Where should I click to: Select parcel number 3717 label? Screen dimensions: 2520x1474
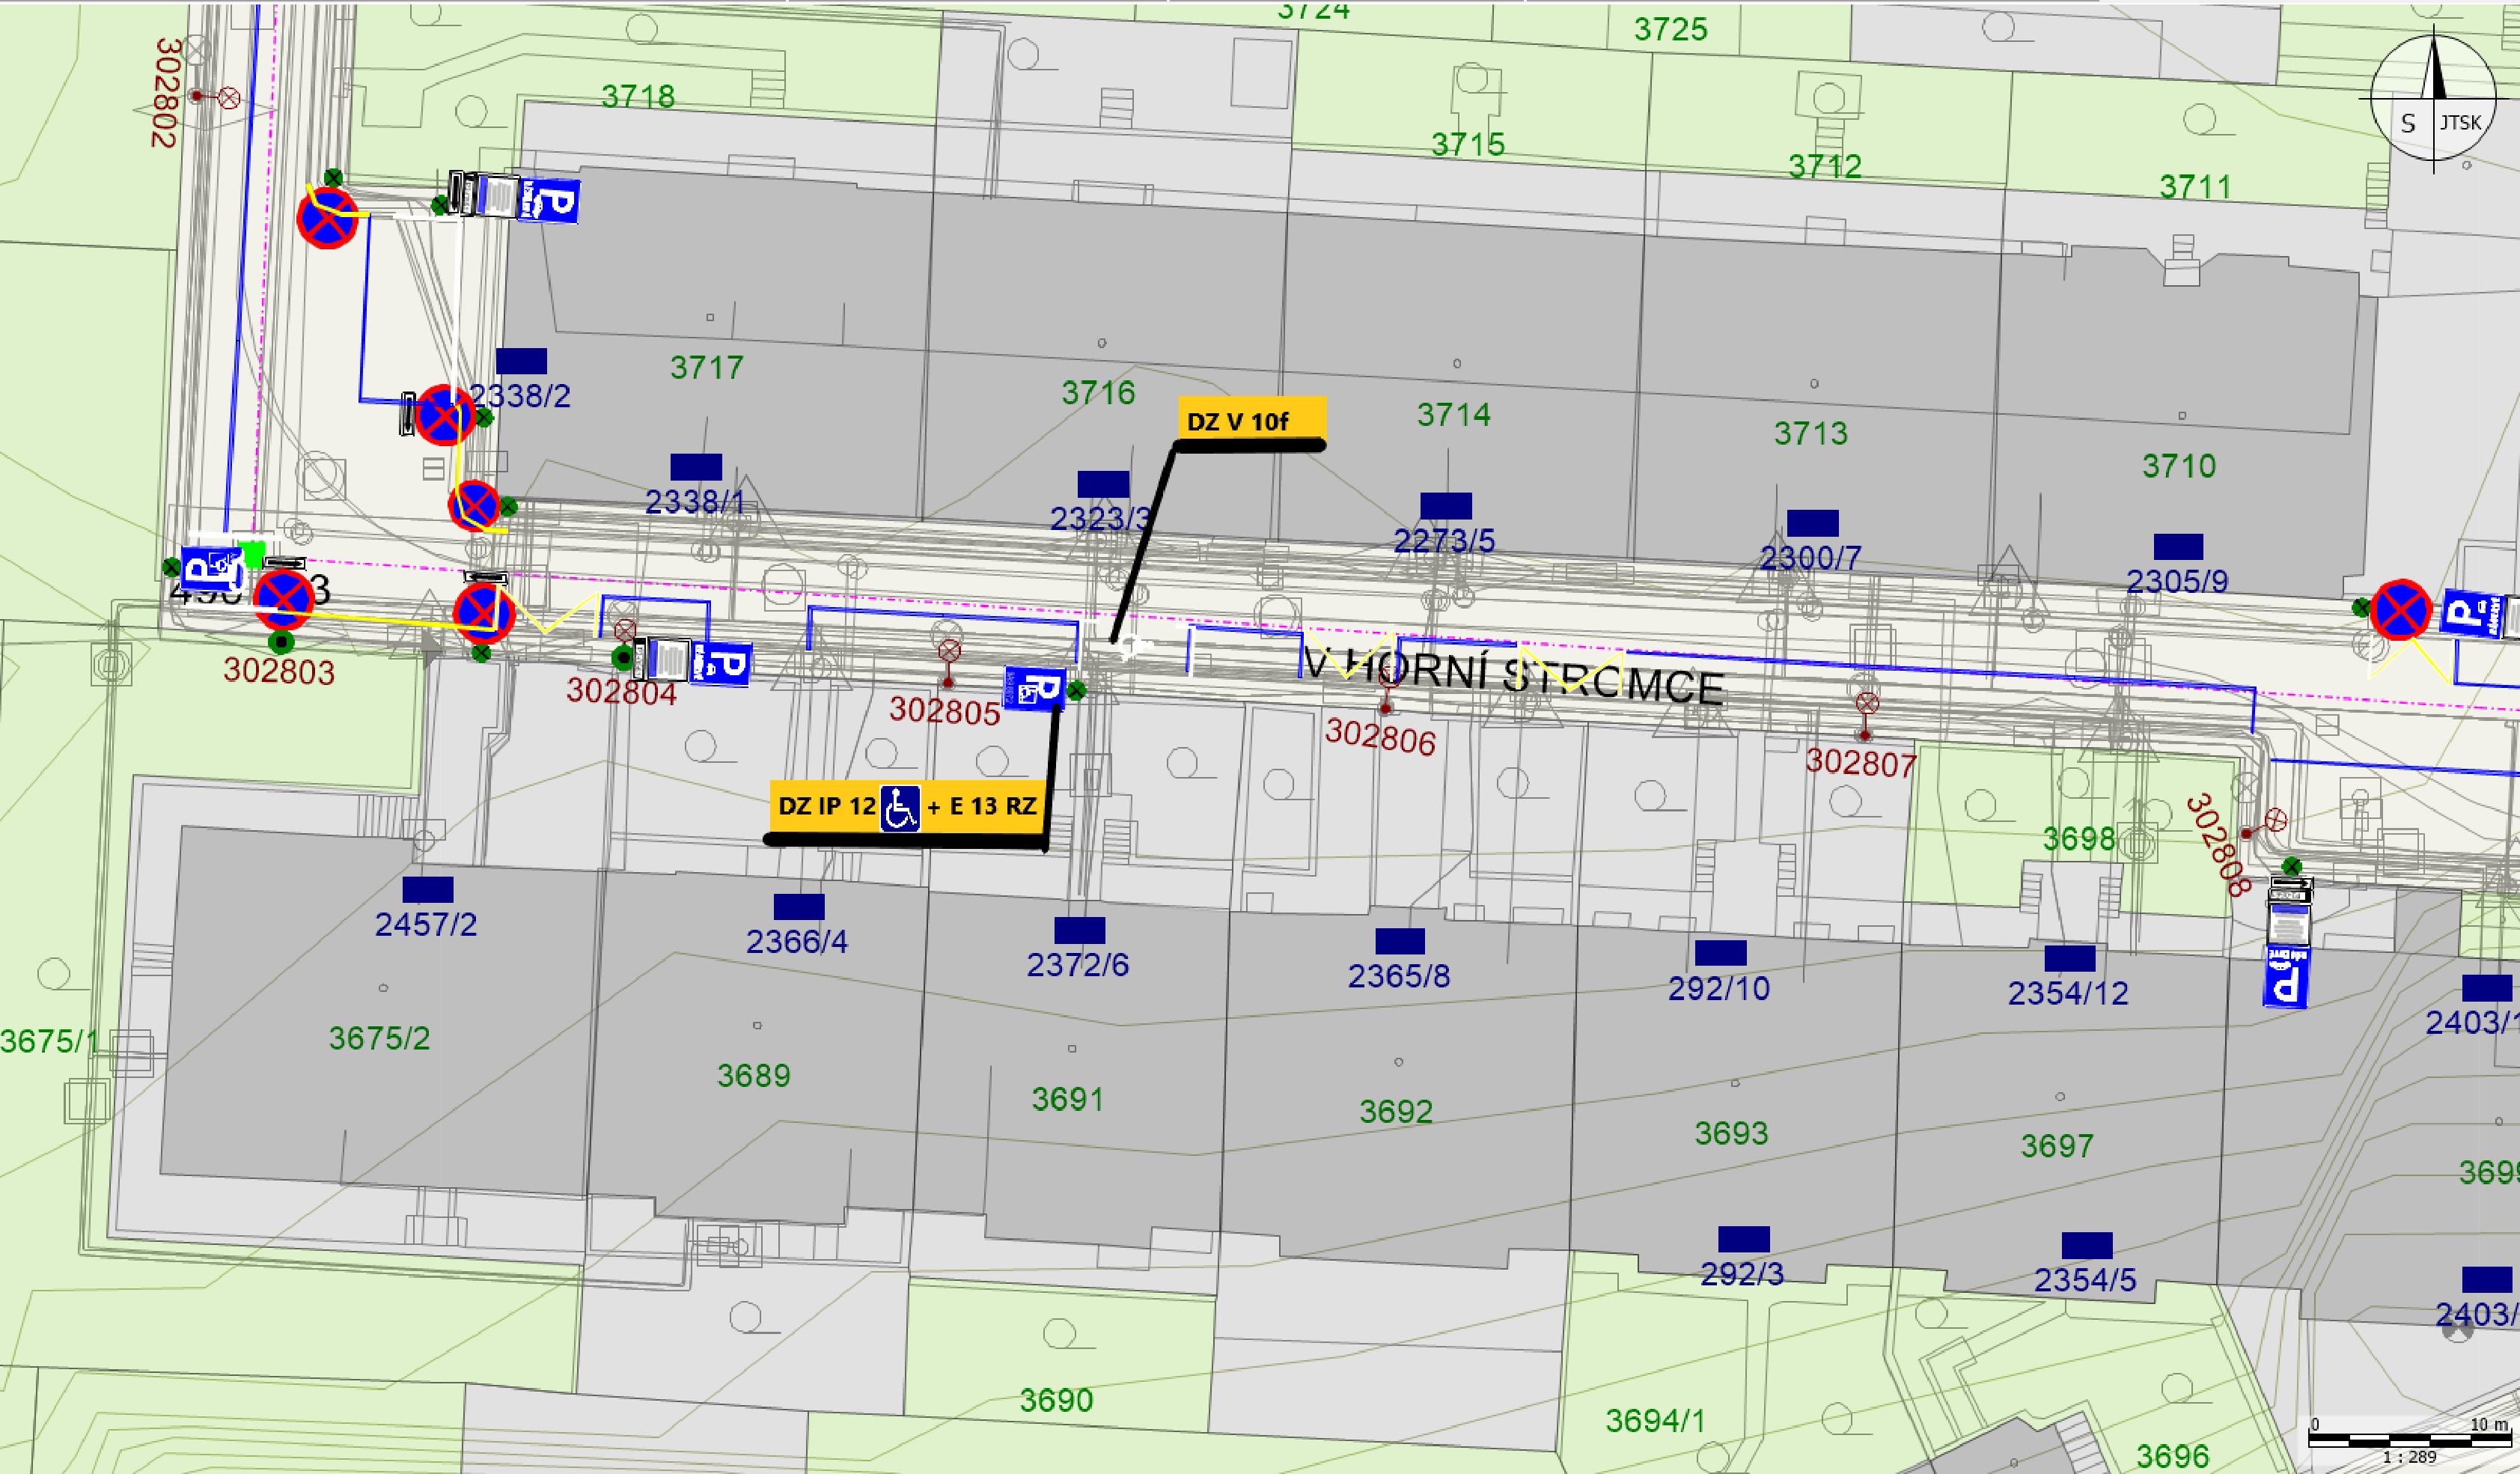click(x=706, y=368)
